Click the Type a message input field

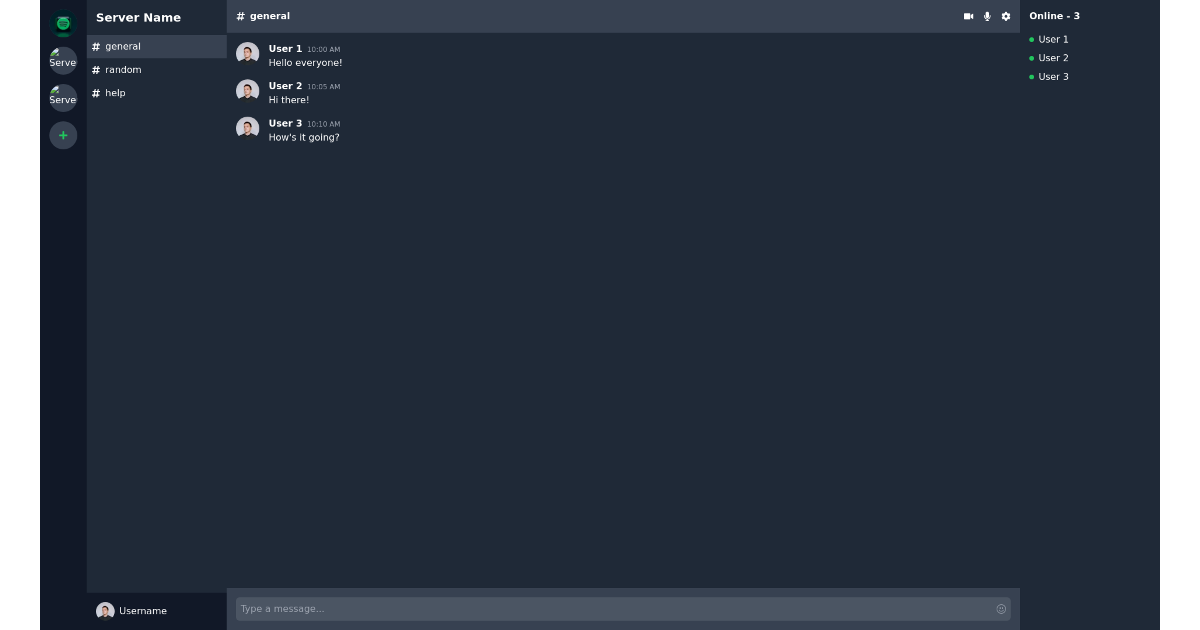[x=500, y=608]
